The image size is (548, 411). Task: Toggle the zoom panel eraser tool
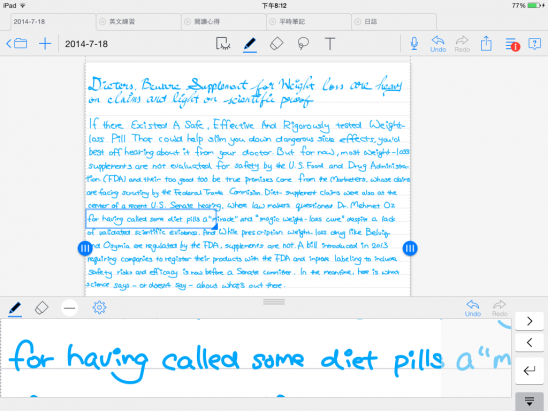(x=42, y=308)
